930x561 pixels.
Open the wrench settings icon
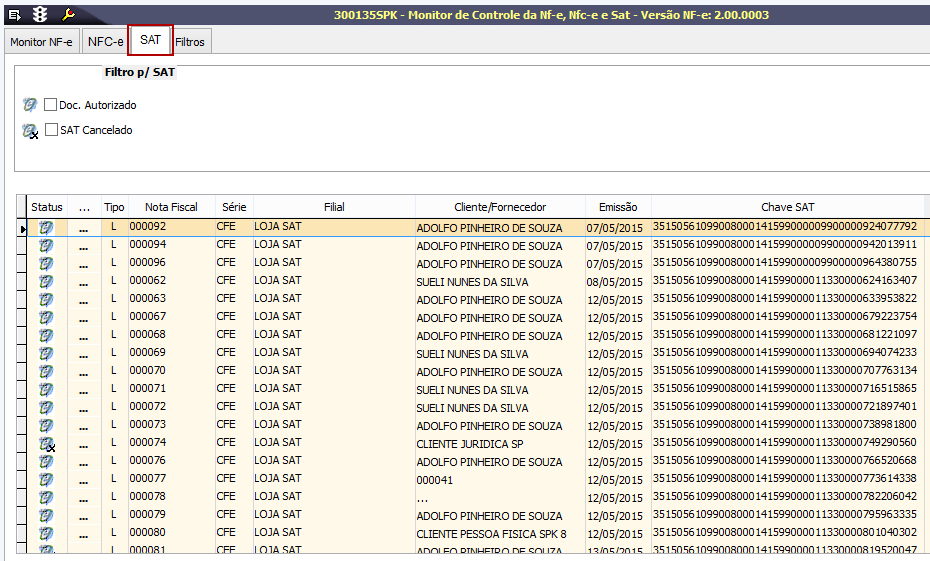pyautogui.click(x=68, y=14)
